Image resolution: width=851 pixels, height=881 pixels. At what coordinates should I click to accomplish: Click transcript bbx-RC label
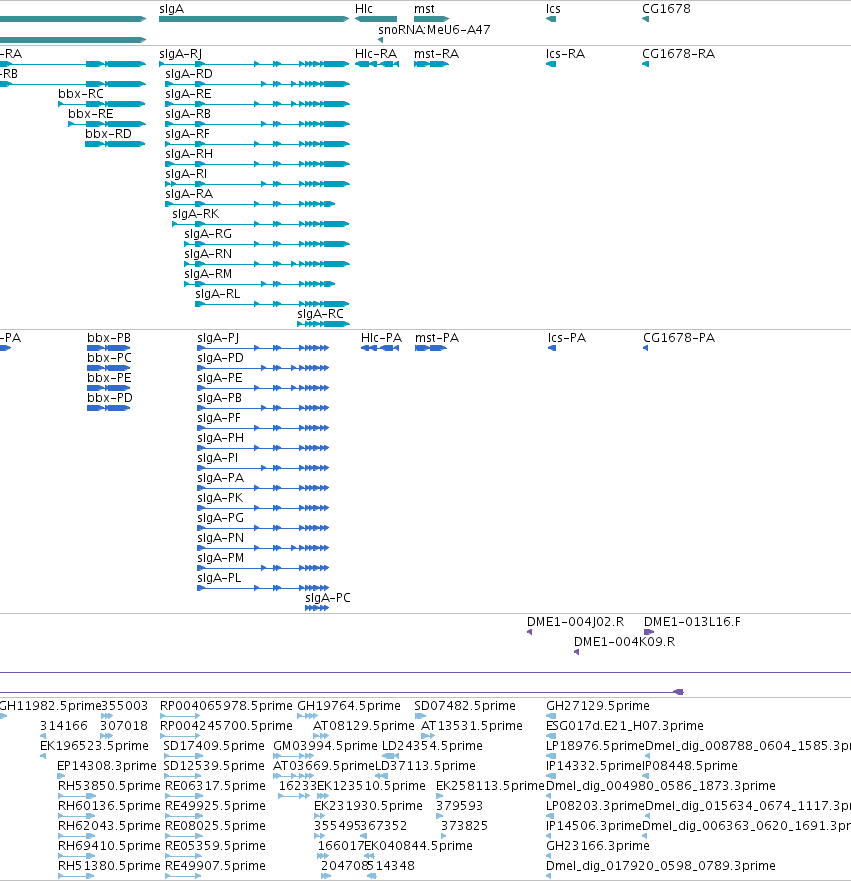(x=81, y=94)
